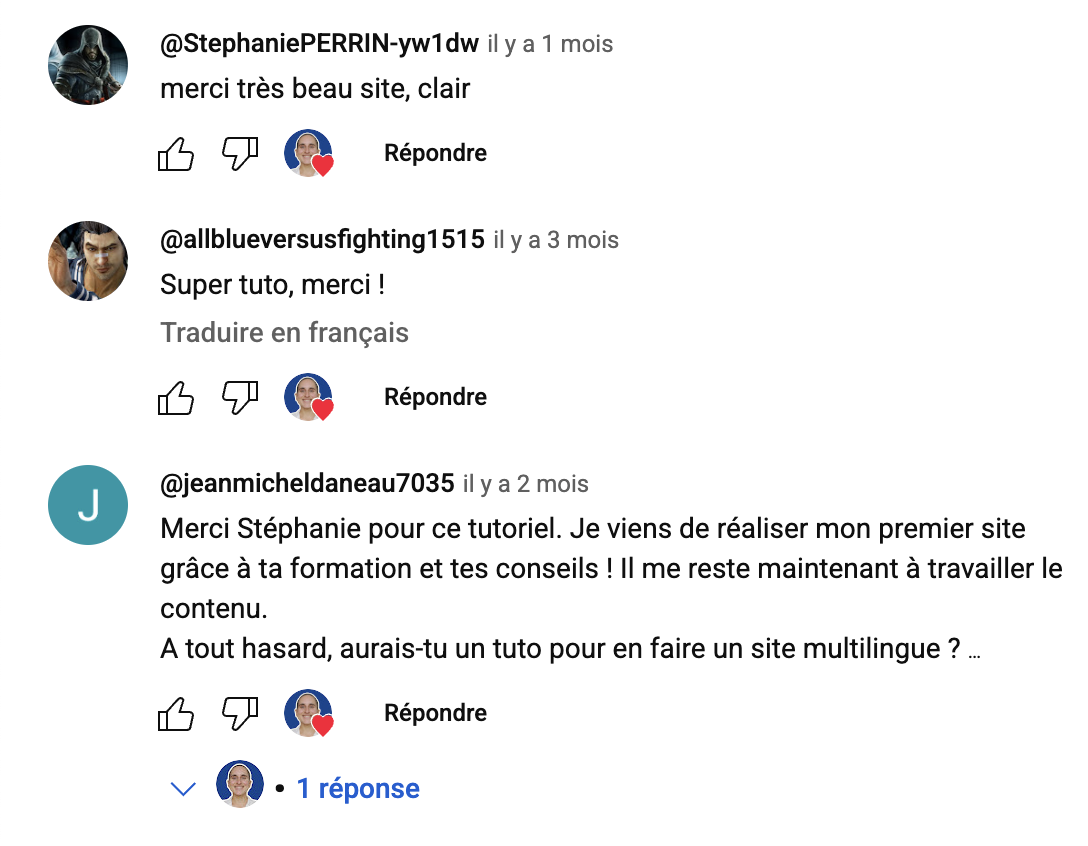Expand the "1 réponse" replies thread

point(358,789)
